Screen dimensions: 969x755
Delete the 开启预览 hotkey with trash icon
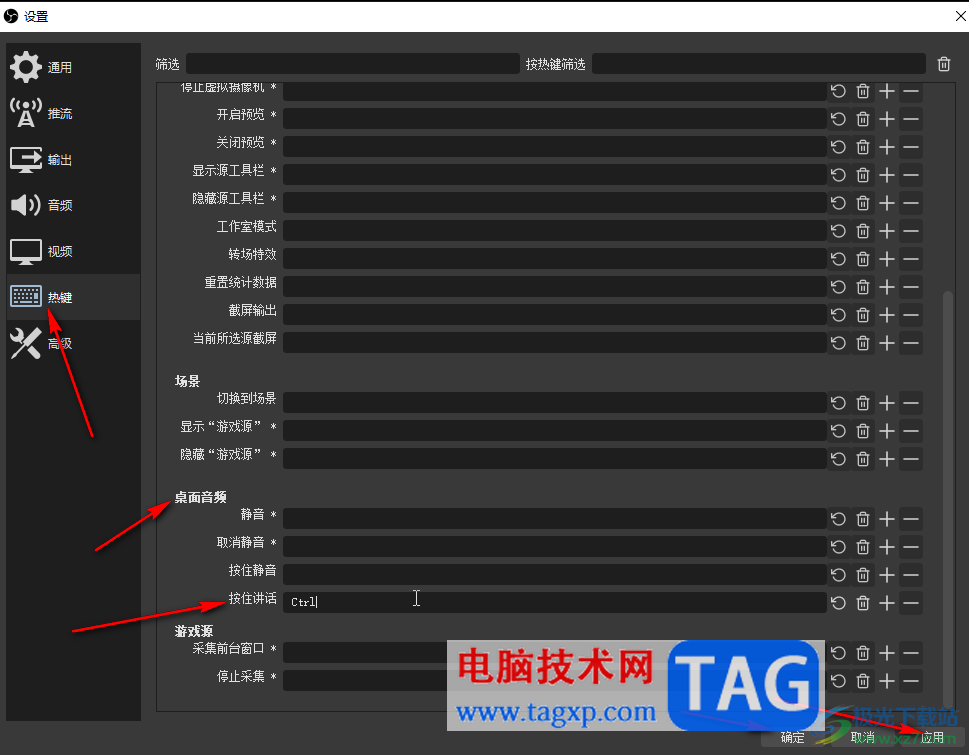click(863, 119)
